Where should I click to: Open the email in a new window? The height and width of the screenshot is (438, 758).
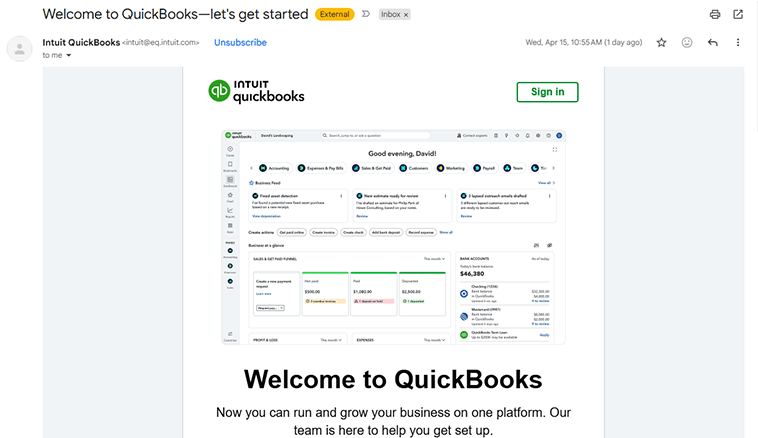pyautogui.click(x=738, y=15)
